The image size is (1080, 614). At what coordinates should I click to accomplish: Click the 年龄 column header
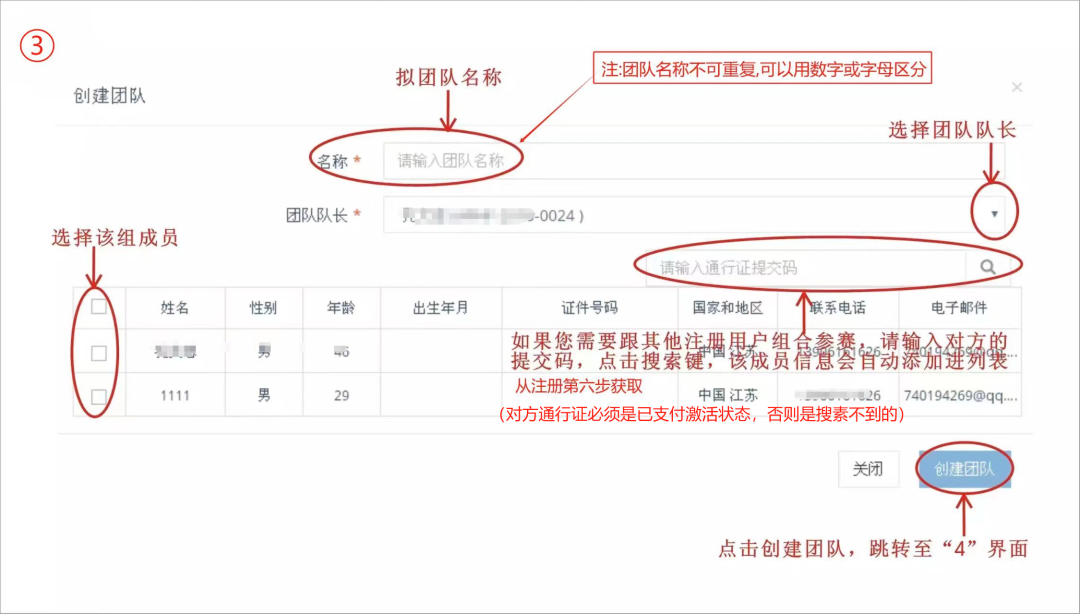tap(341, 308)
